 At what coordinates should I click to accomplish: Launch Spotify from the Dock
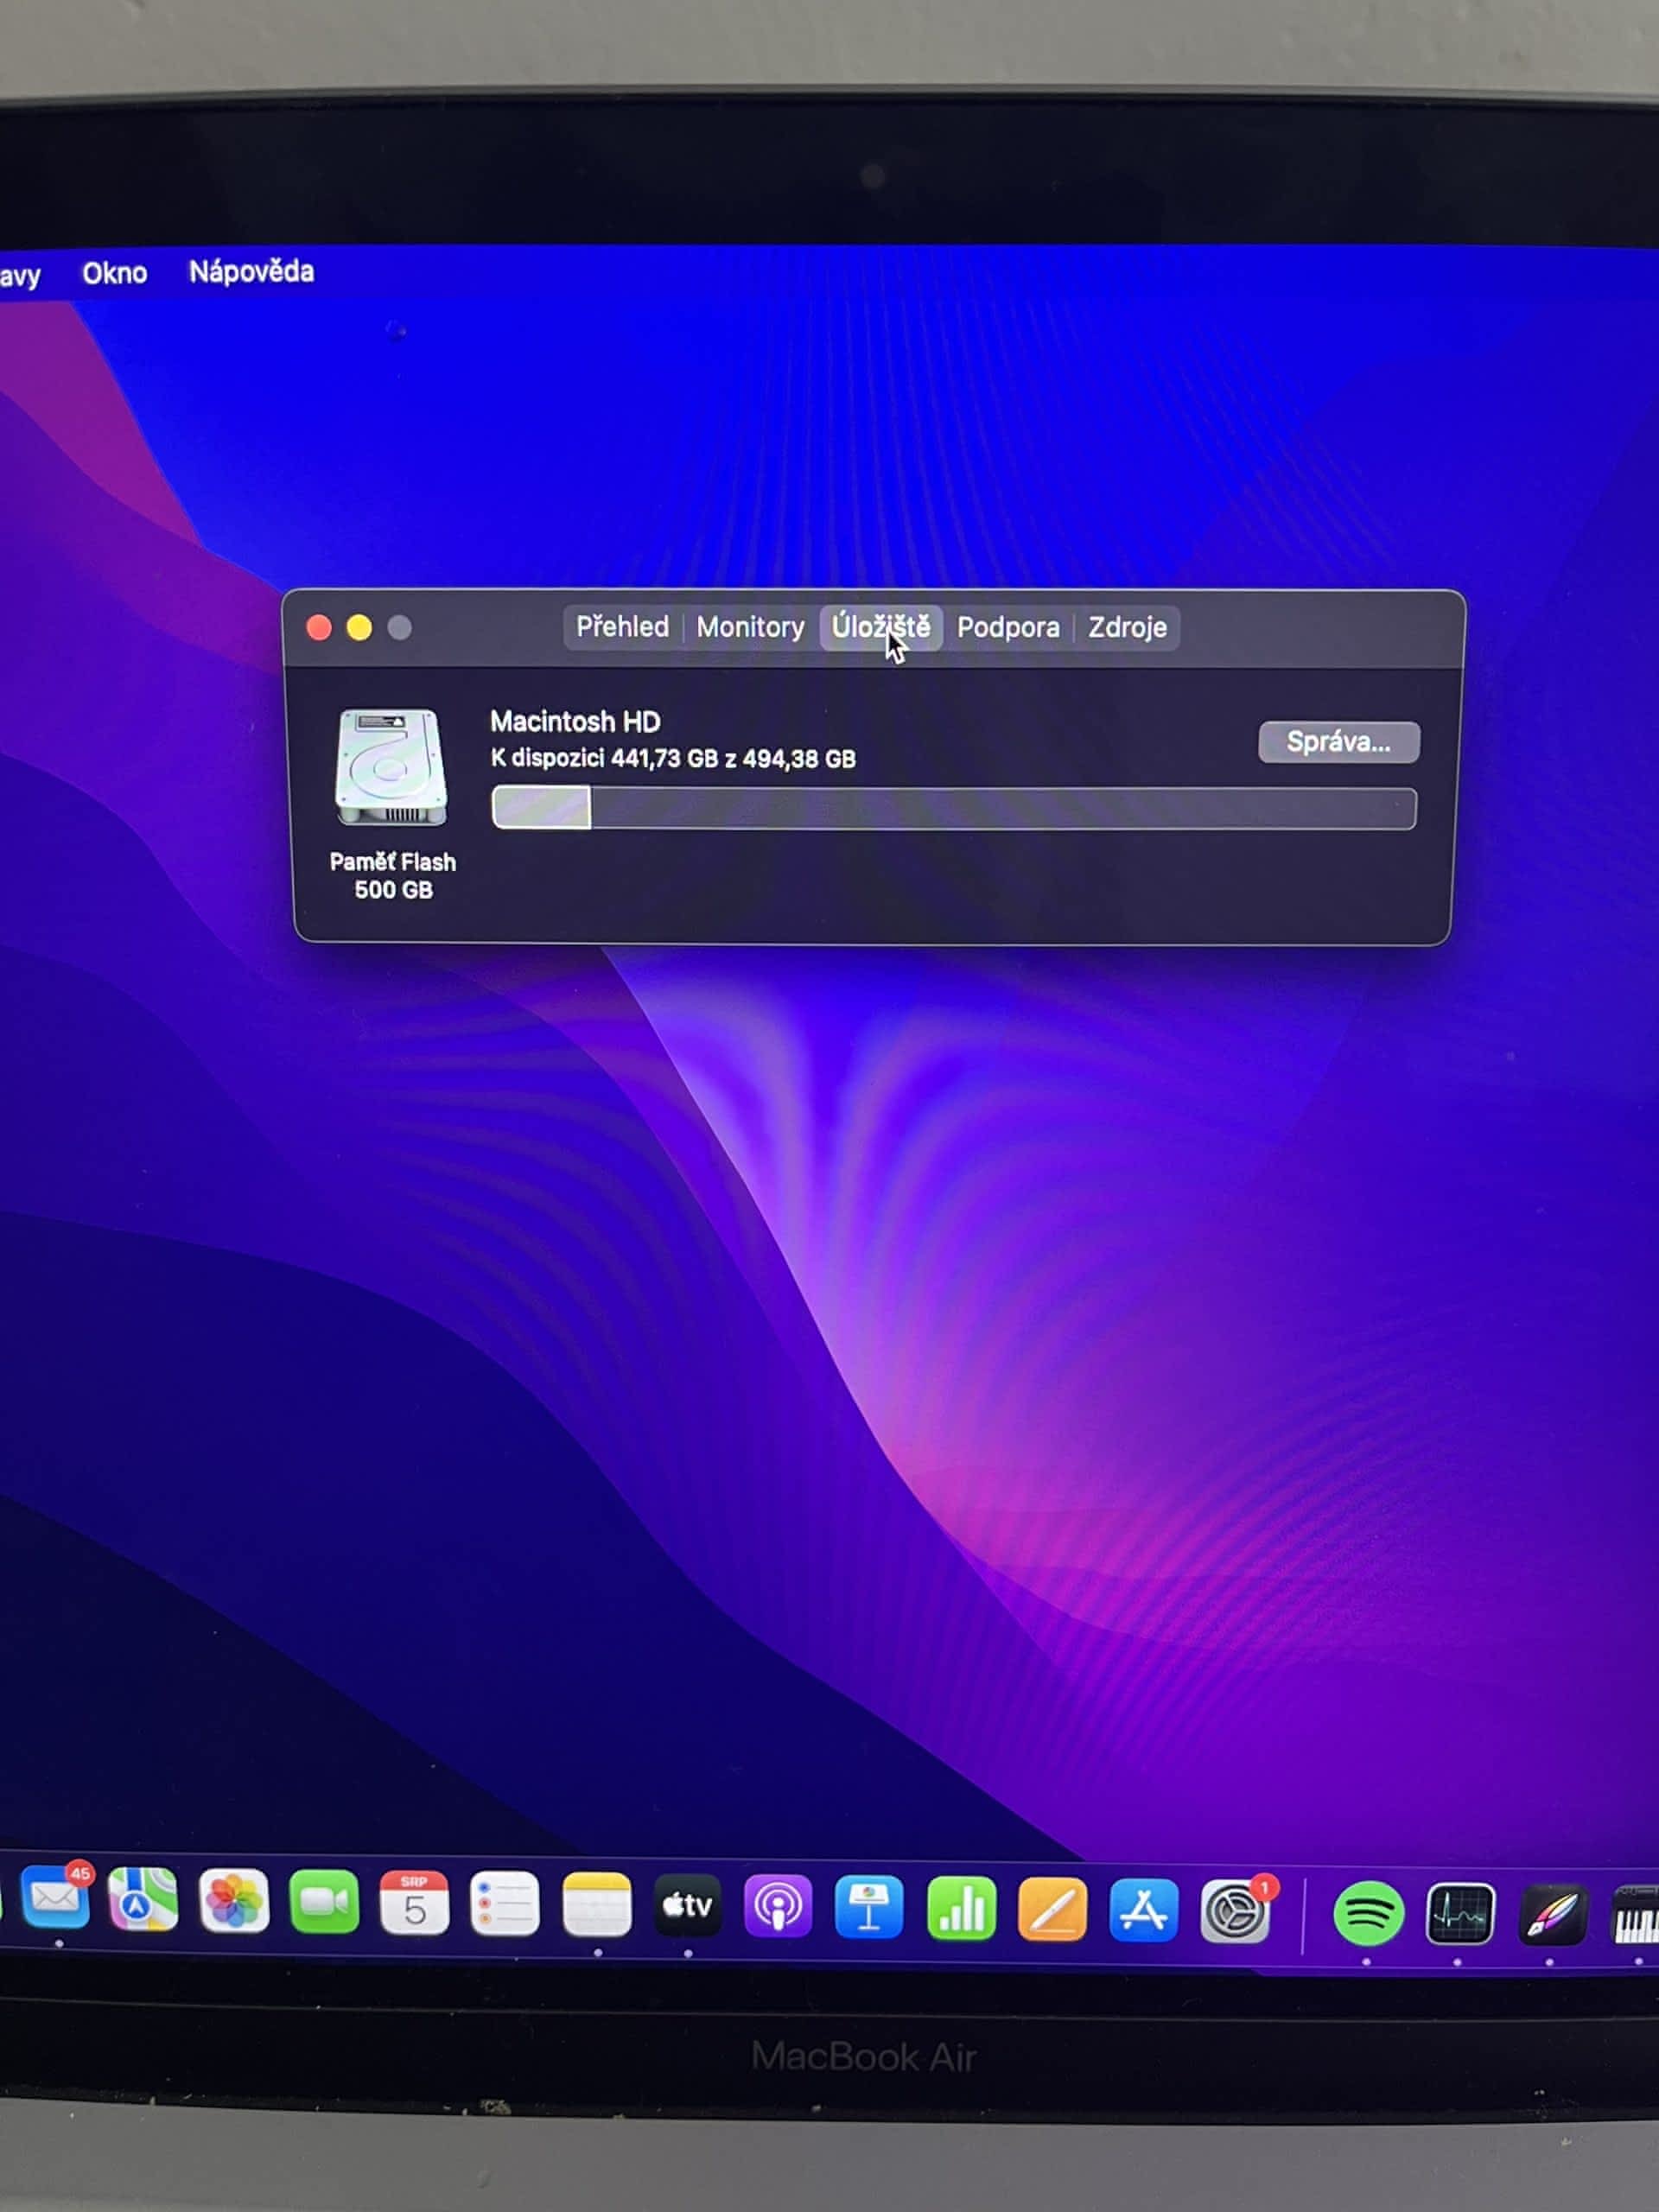[1368, 1915]
